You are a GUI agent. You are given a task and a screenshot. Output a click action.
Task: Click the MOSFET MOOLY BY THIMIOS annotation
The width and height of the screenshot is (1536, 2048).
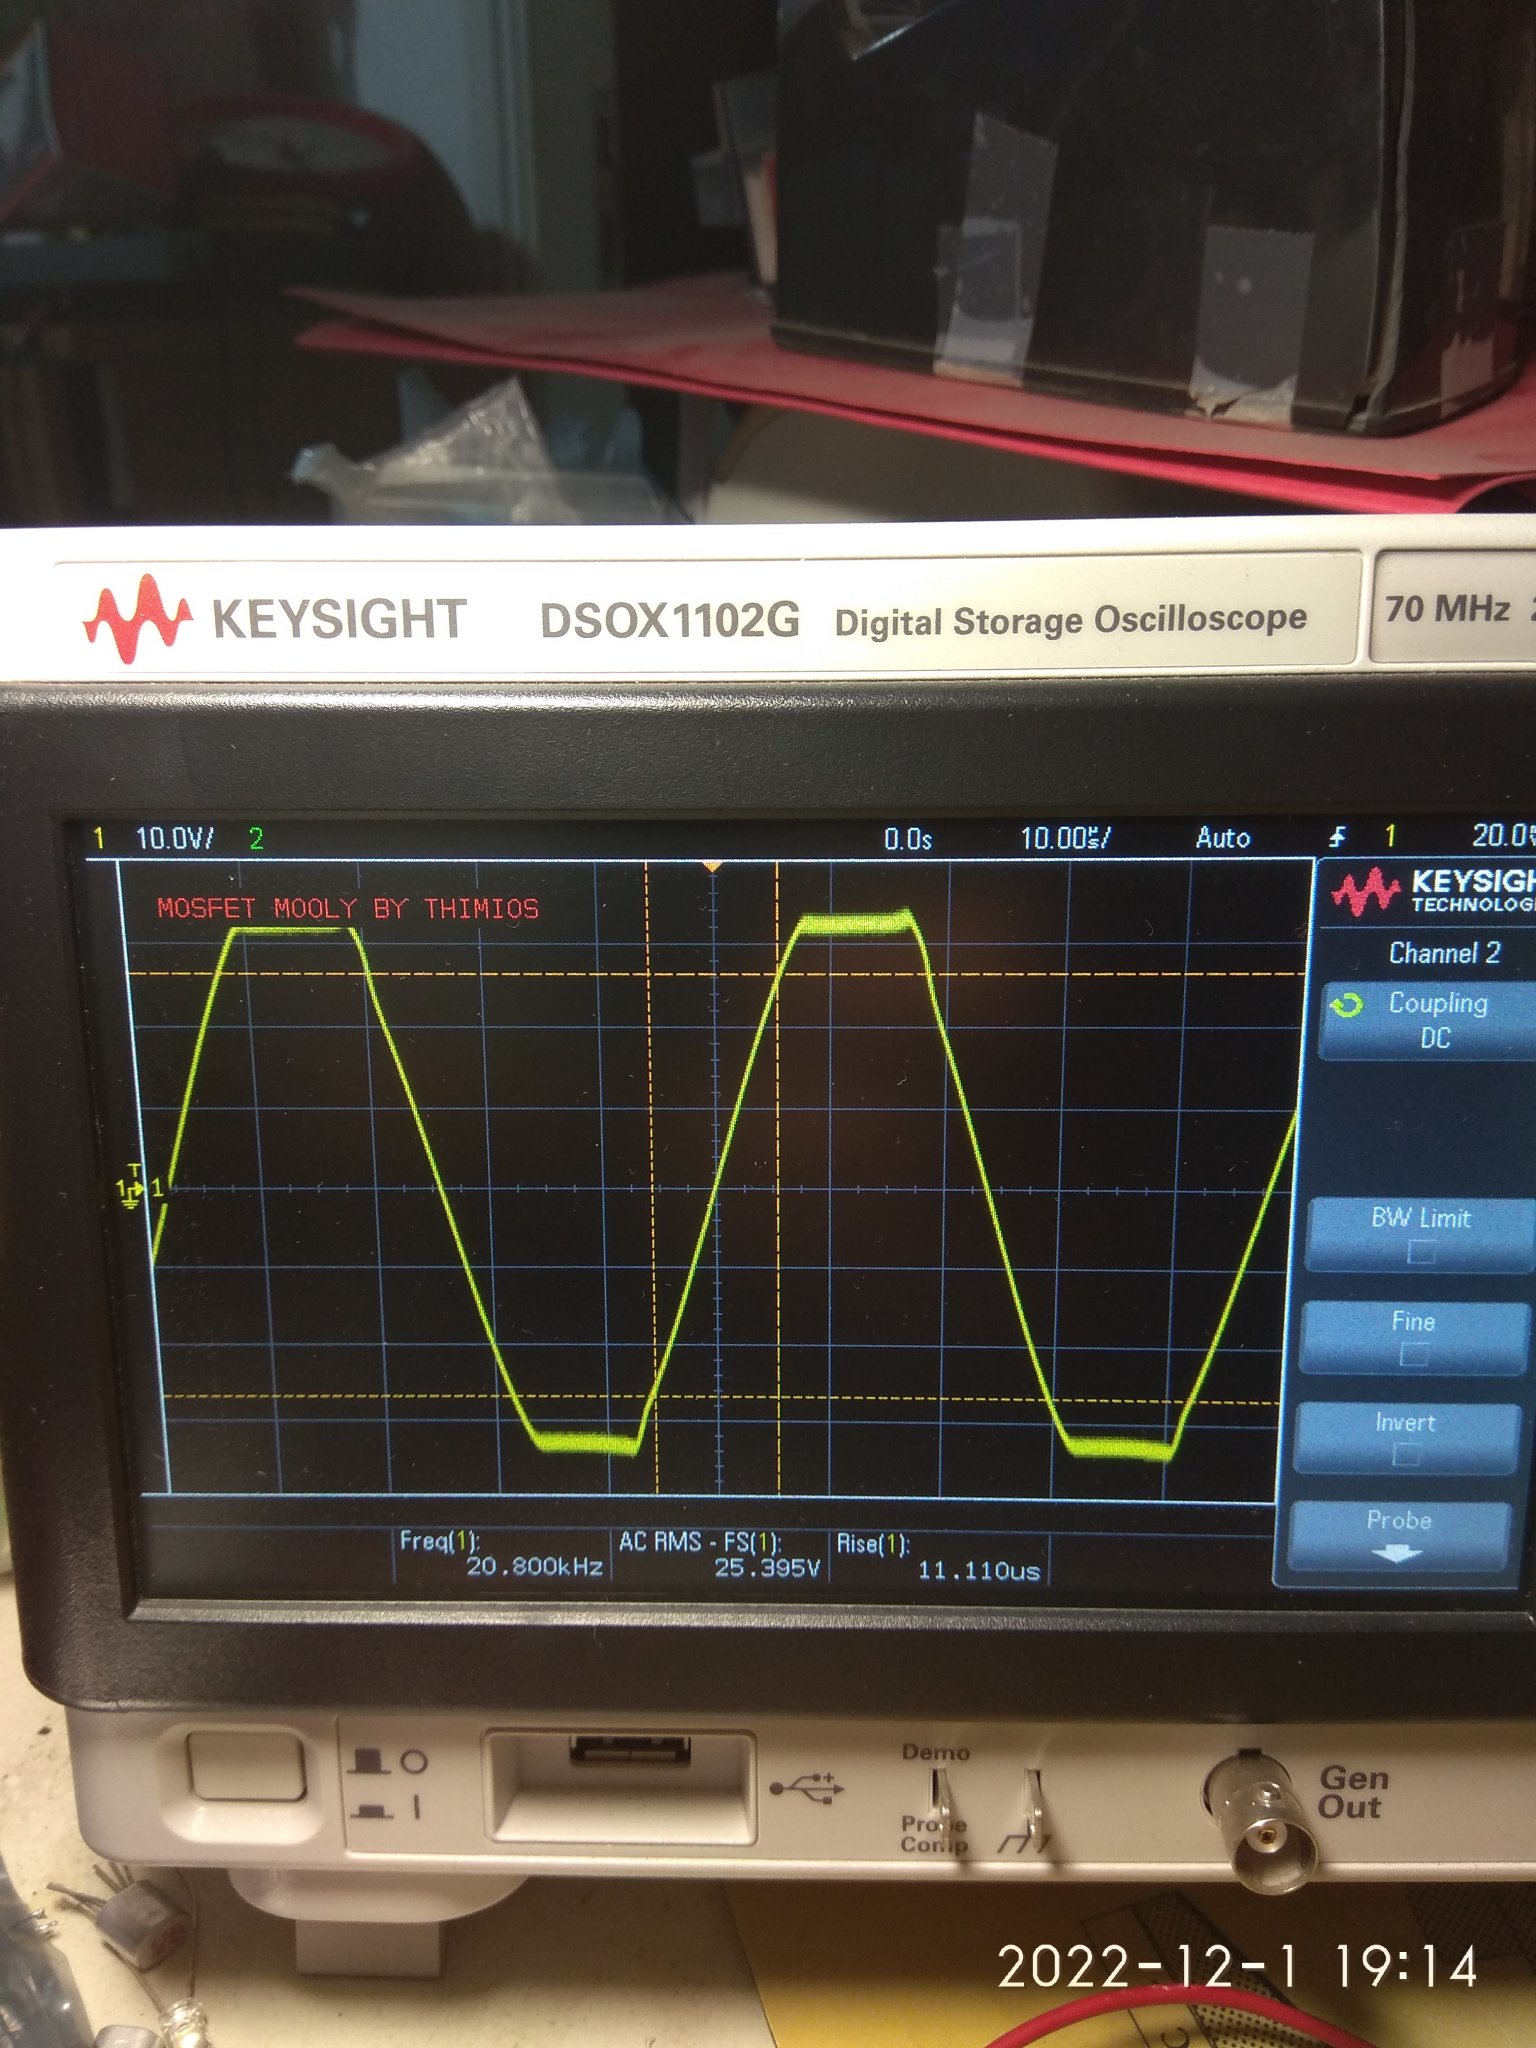coord(347,908)
